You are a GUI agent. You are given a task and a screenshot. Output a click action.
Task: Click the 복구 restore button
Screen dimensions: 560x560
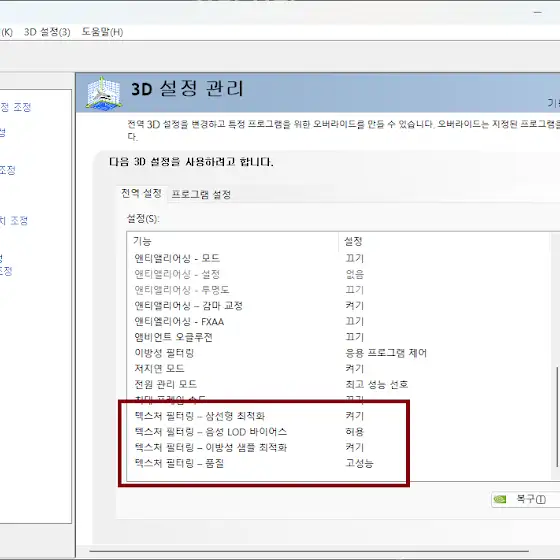click(526, 499)
